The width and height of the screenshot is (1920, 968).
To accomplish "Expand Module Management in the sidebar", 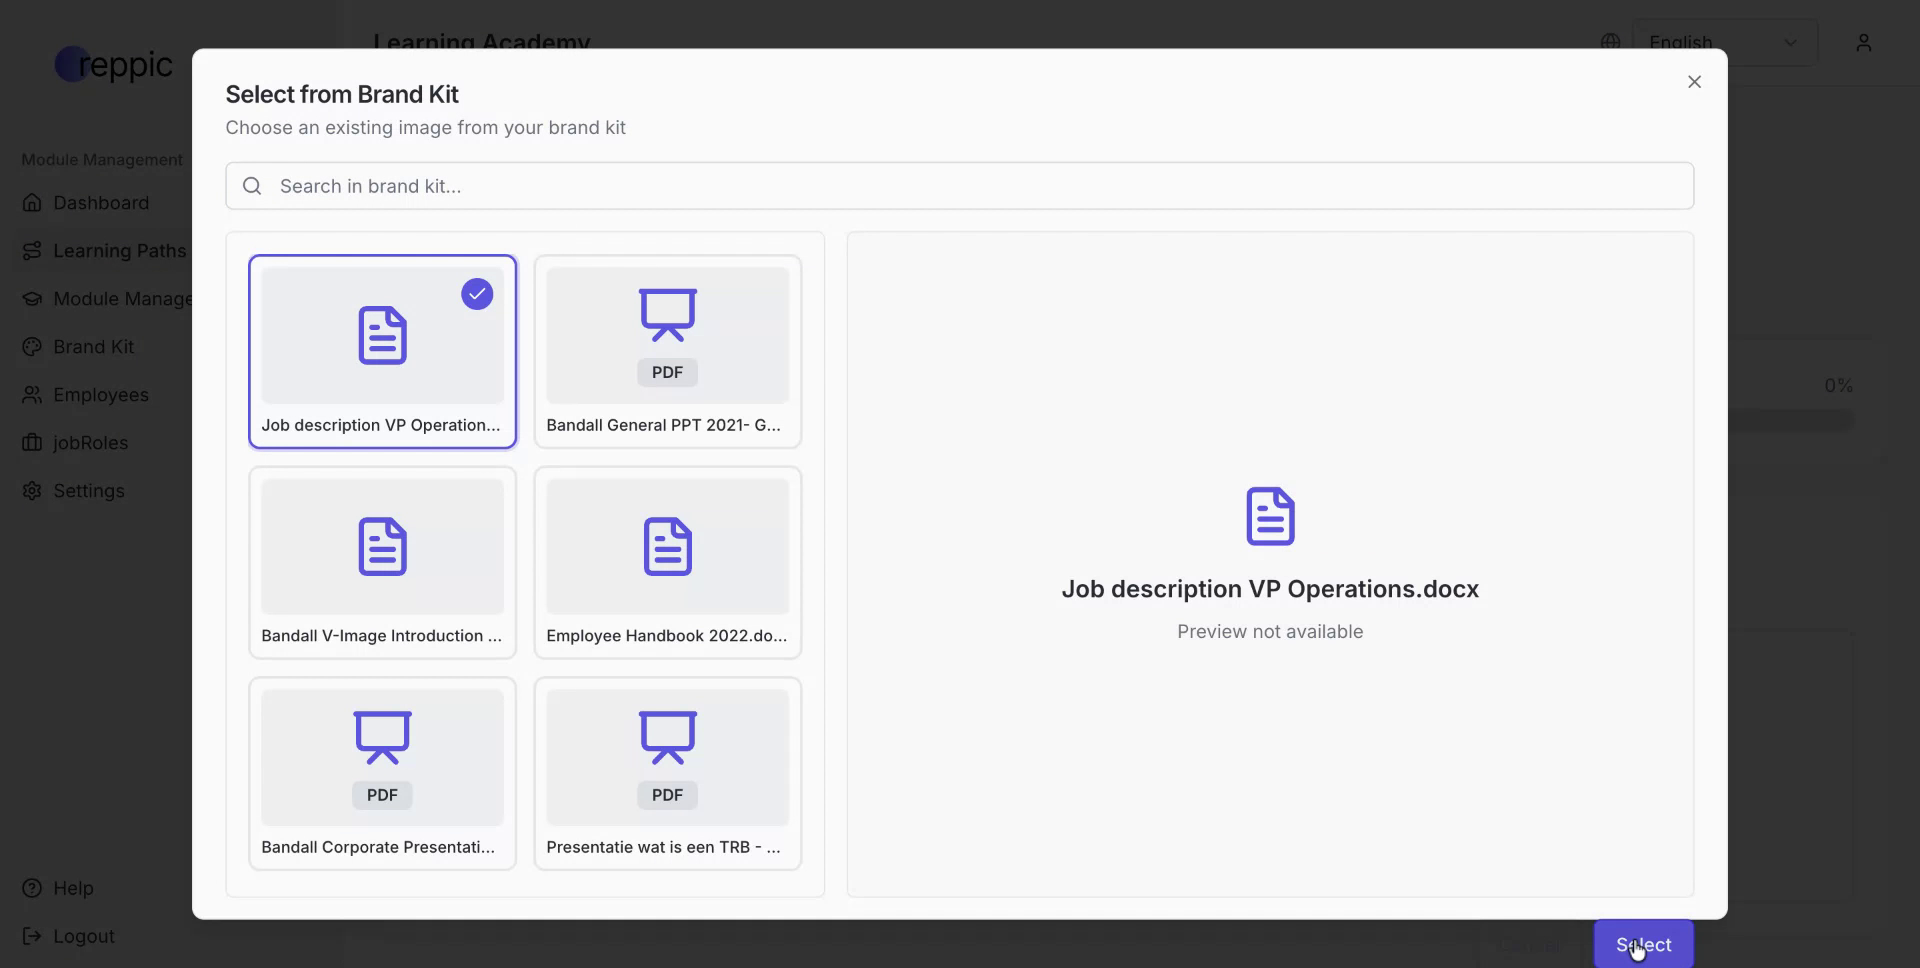I will 101,159.
